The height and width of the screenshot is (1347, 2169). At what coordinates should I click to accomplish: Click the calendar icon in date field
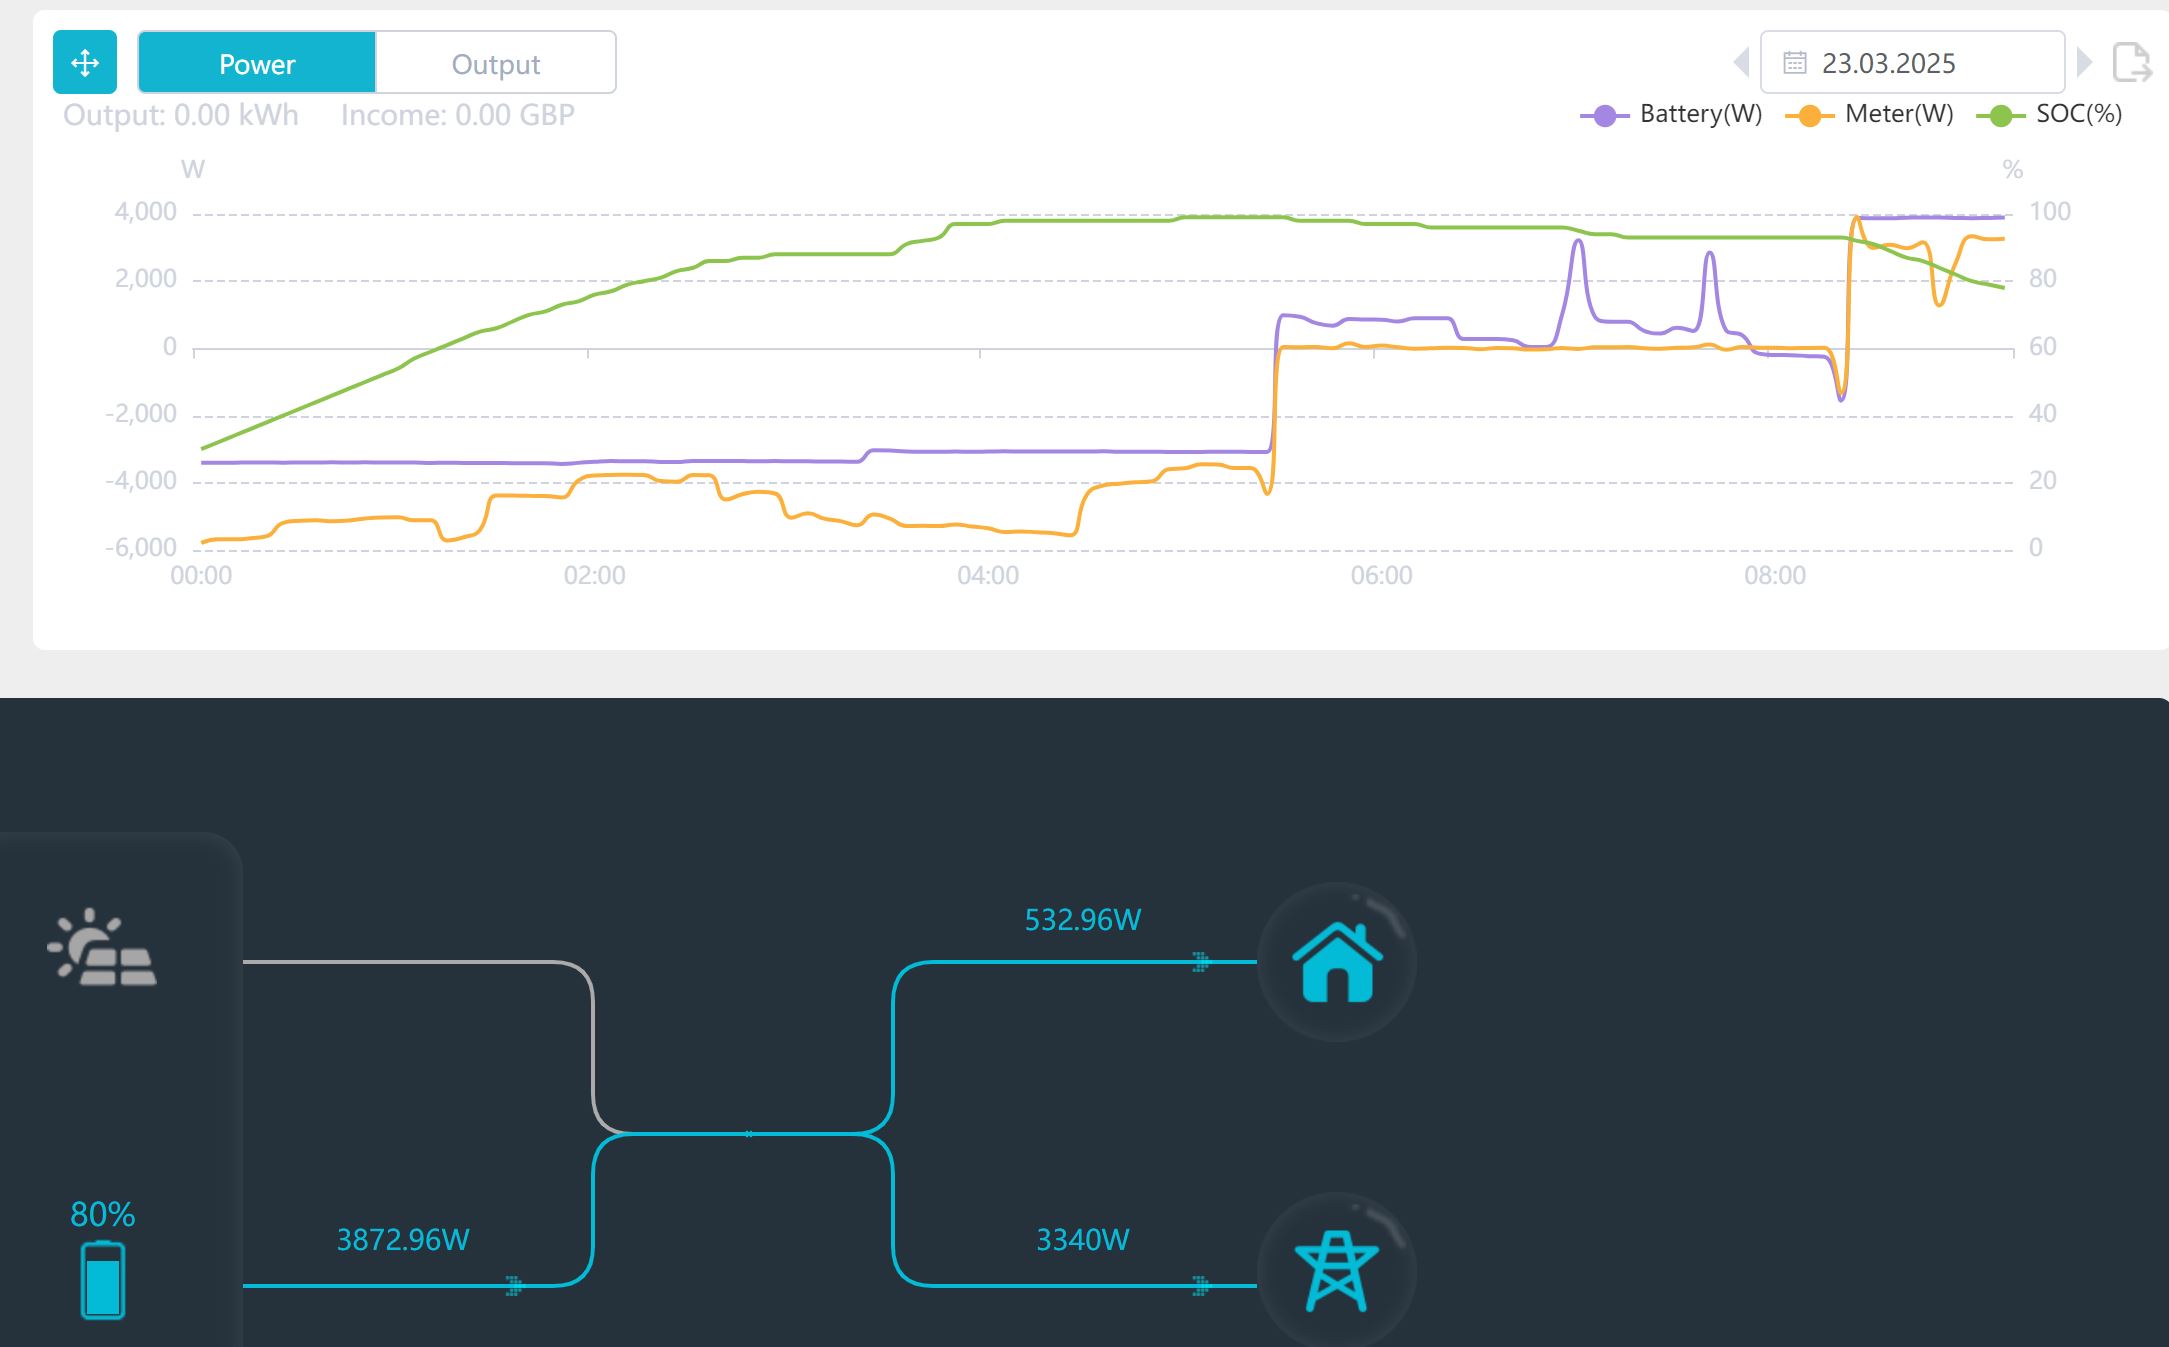(1795, 63)
